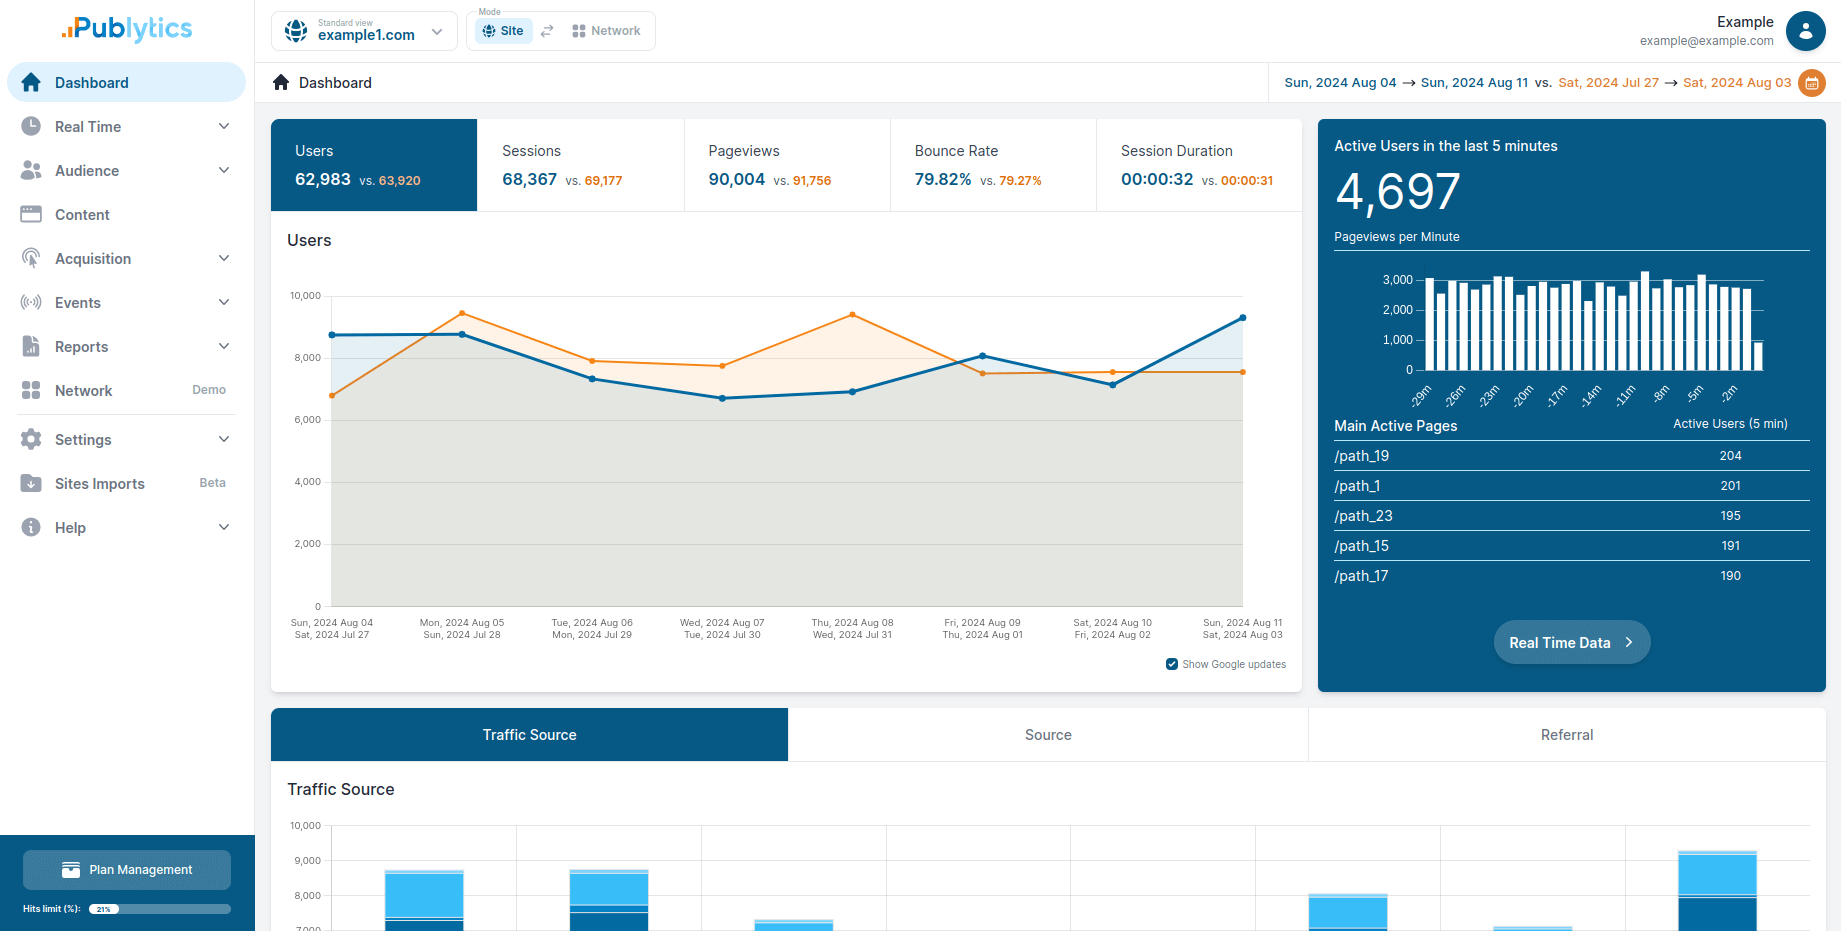Expand the Real Time menu chevron
1841x931 pixels.
[224, 127]
